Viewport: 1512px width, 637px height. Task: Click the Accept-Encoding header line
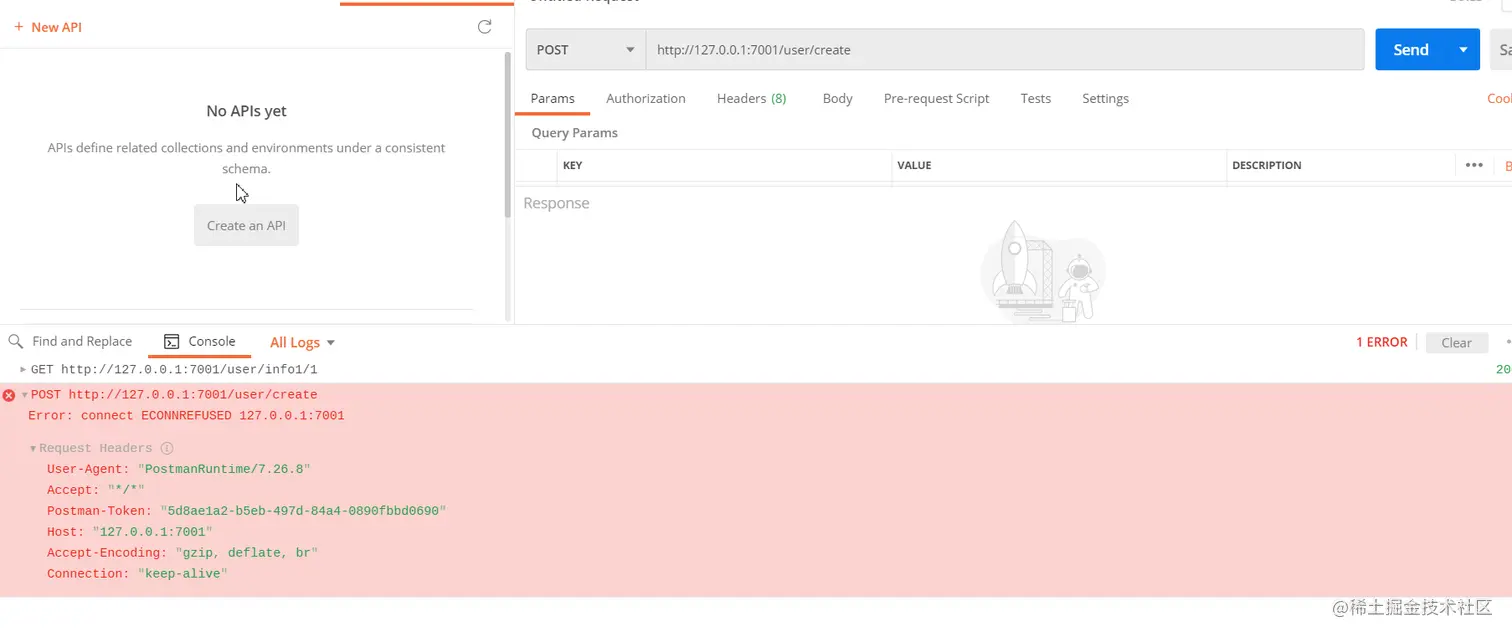pyautogui.click(x=182, y=553)
